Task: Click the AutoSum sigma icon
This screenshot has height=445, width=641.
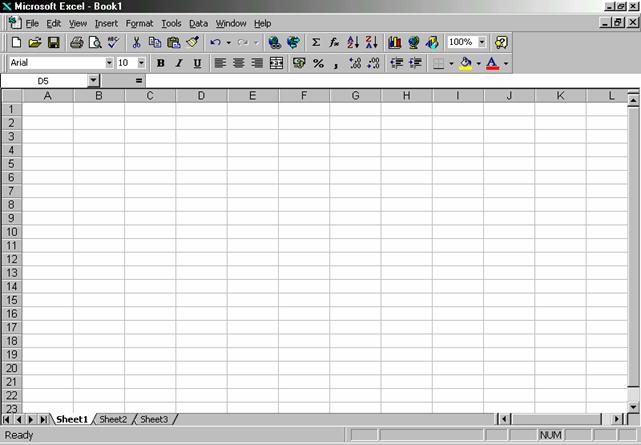Action: tap(316, 43)
